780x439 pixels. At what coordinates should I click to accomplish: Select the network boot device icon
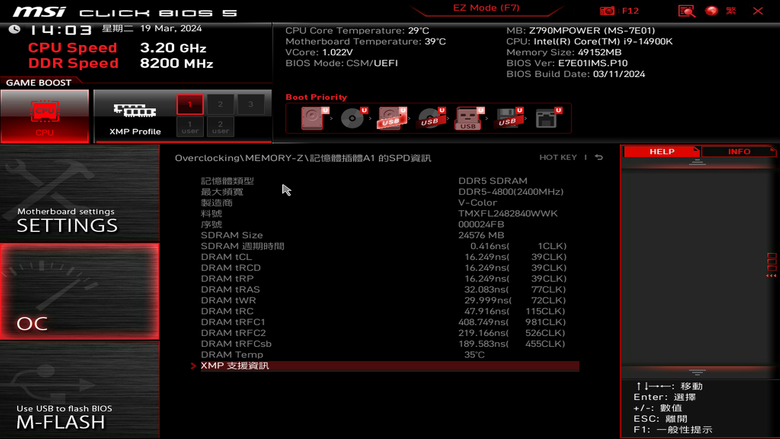tap(548, 118)
